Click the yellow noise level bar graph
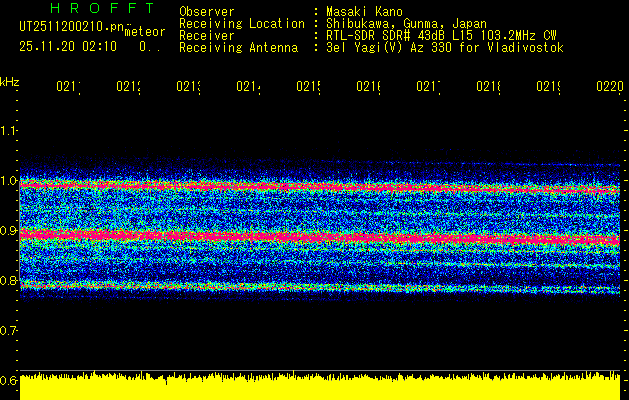Screen dimensions: 629x400 tap(320, 388)
